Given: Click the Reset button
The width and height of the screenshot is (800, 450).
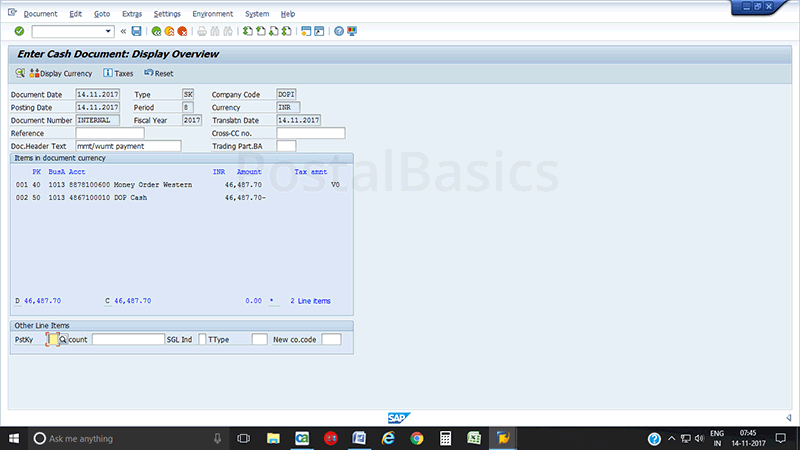Looking at the screenshot, I should 159,73.
